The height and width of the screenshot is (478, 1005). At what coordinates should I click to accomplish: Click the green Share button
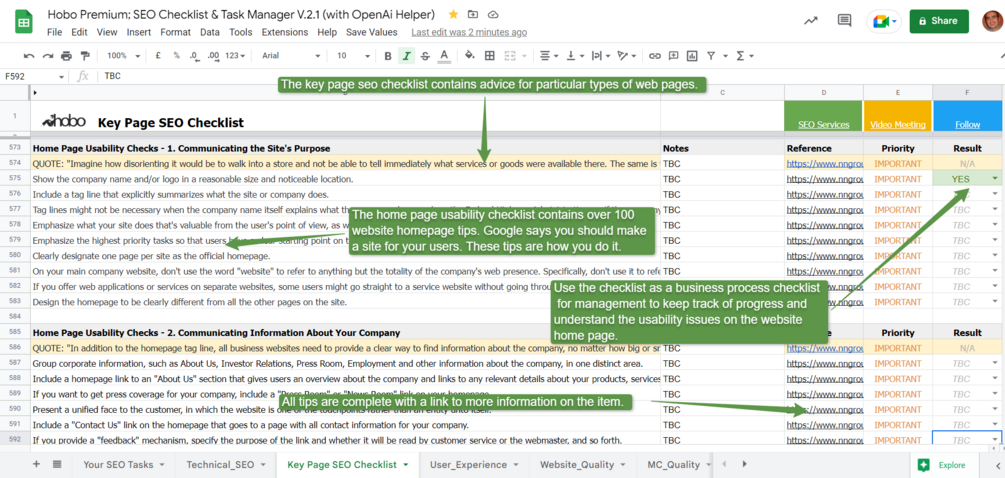[938, 21]
